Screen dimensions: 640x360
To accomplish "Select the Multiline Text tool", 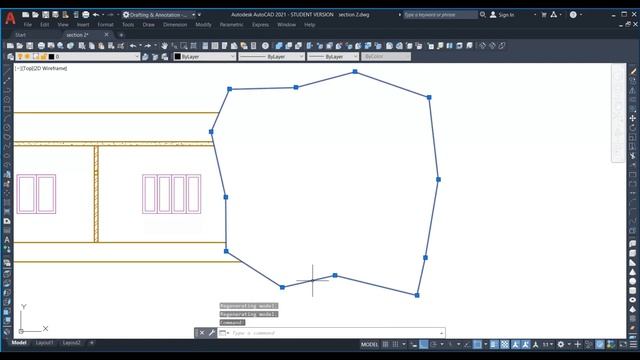I will click(x=7, y=240).
